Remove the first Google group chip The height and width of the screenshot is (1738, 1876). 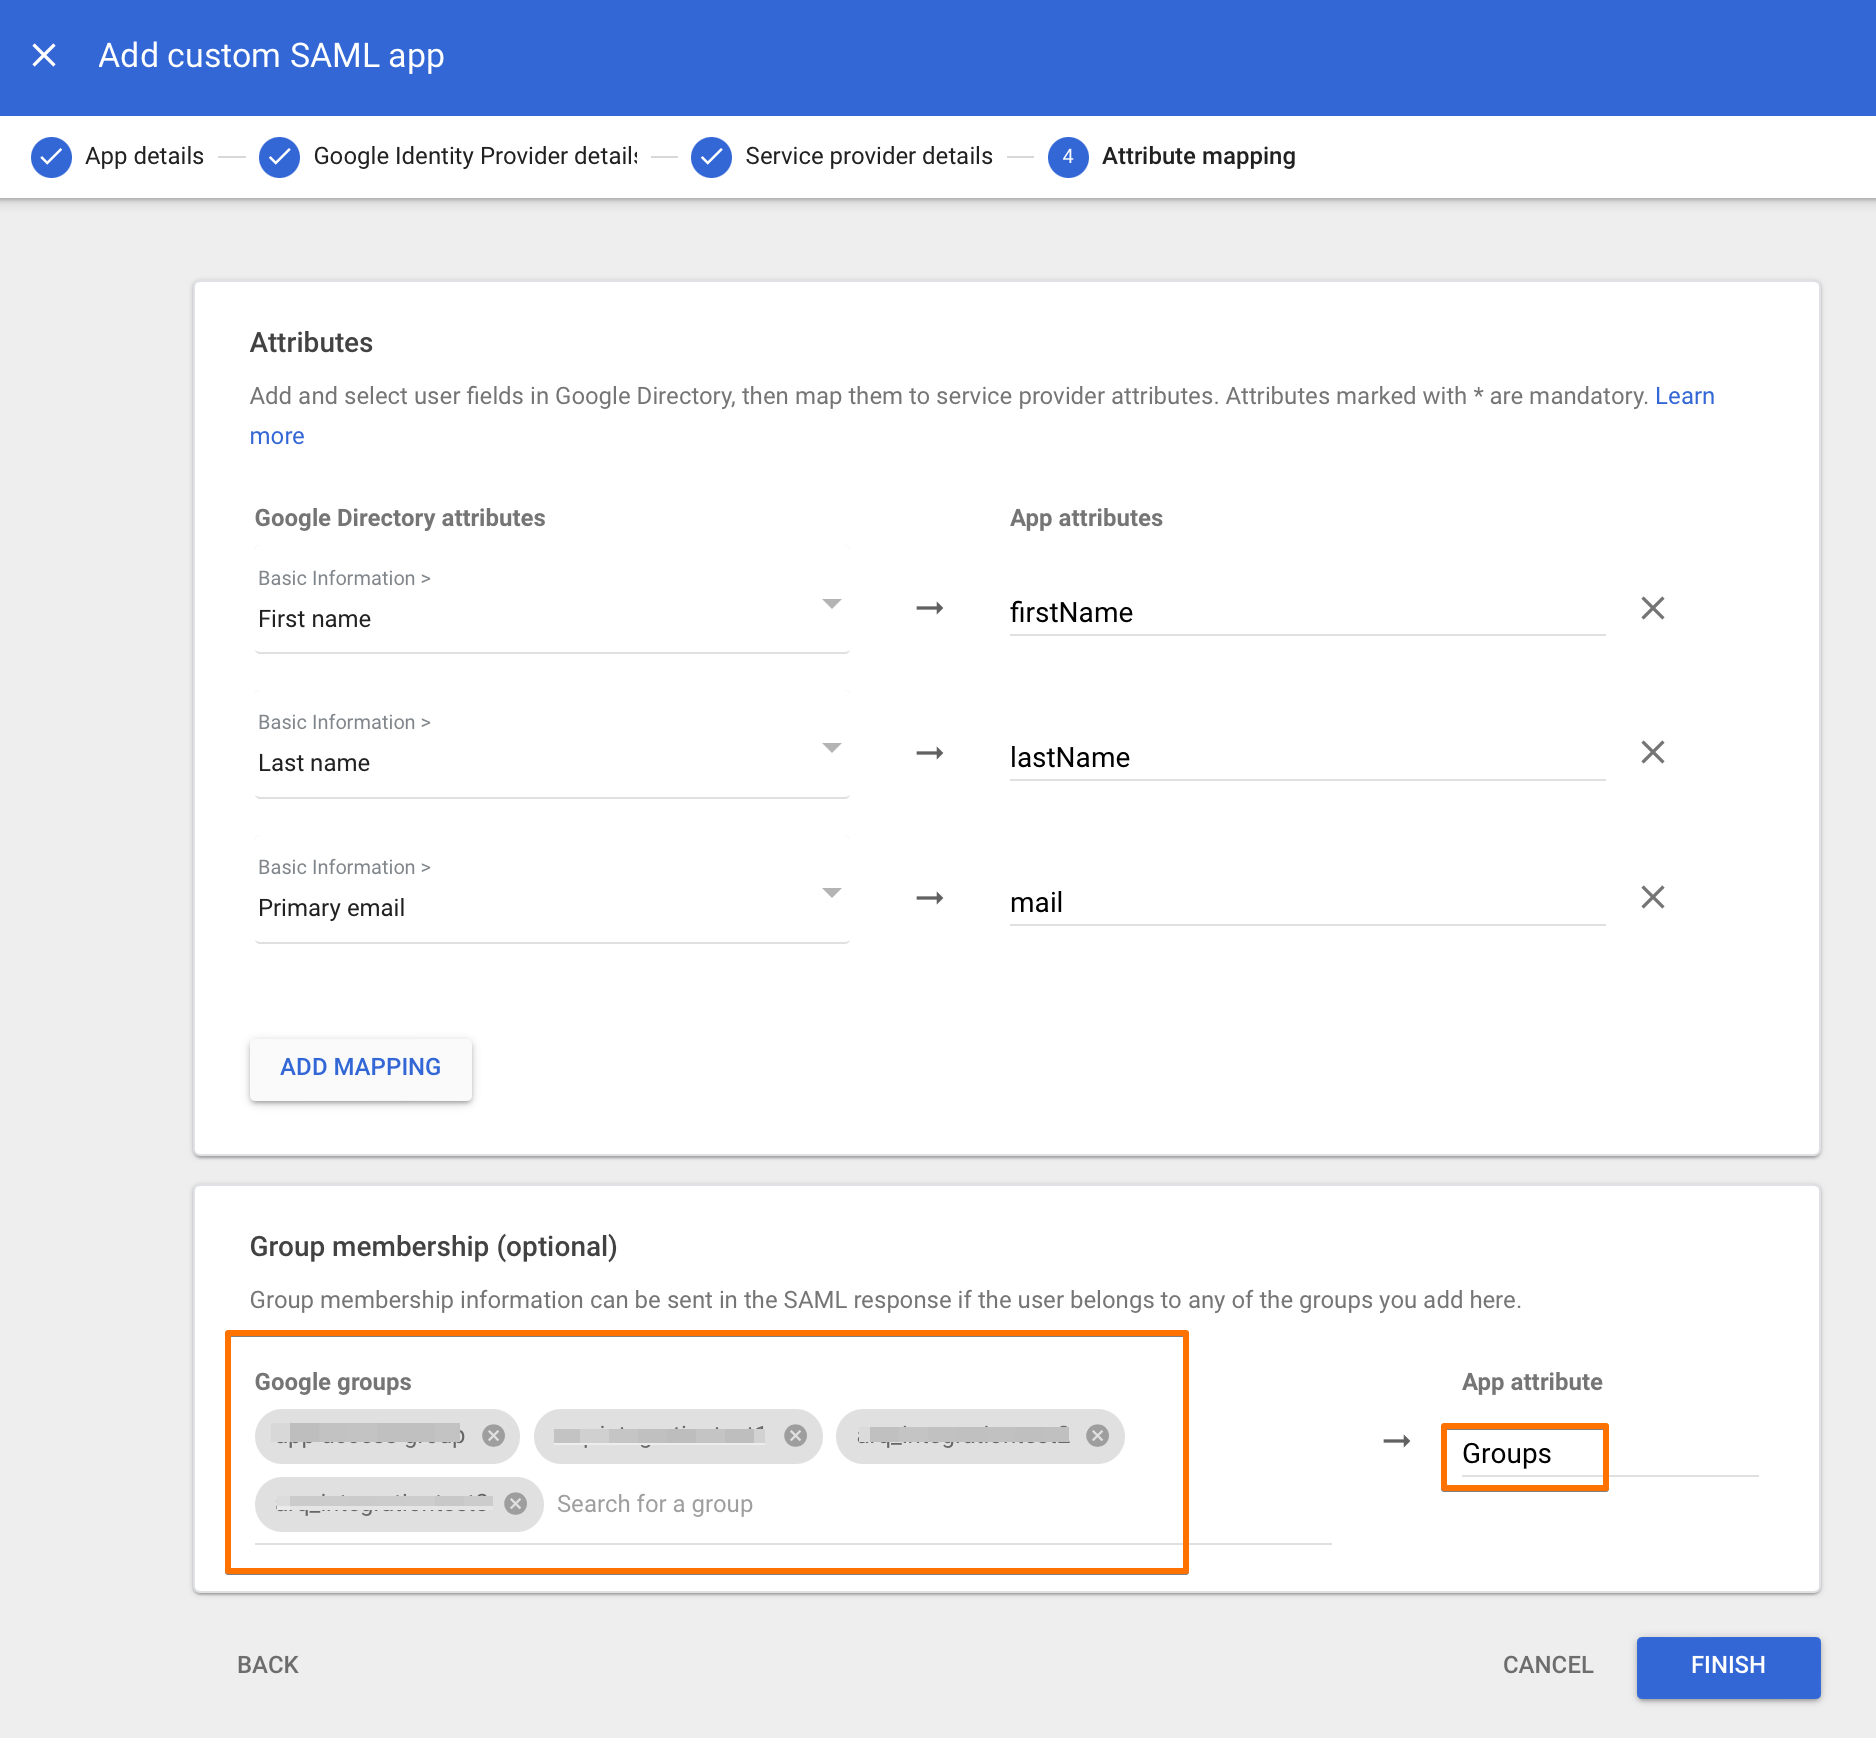493,1436
